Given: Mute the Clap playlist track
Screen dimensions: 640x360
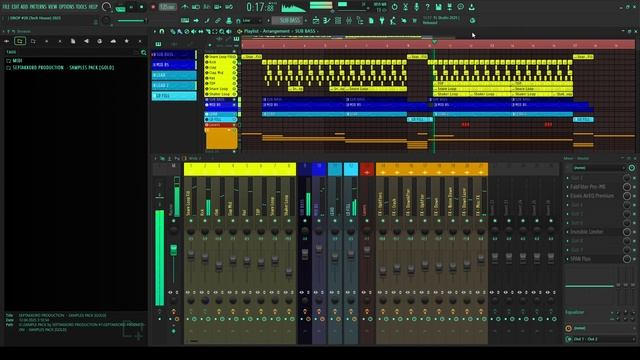Looking at the screenshot, I should coord(234,67).
